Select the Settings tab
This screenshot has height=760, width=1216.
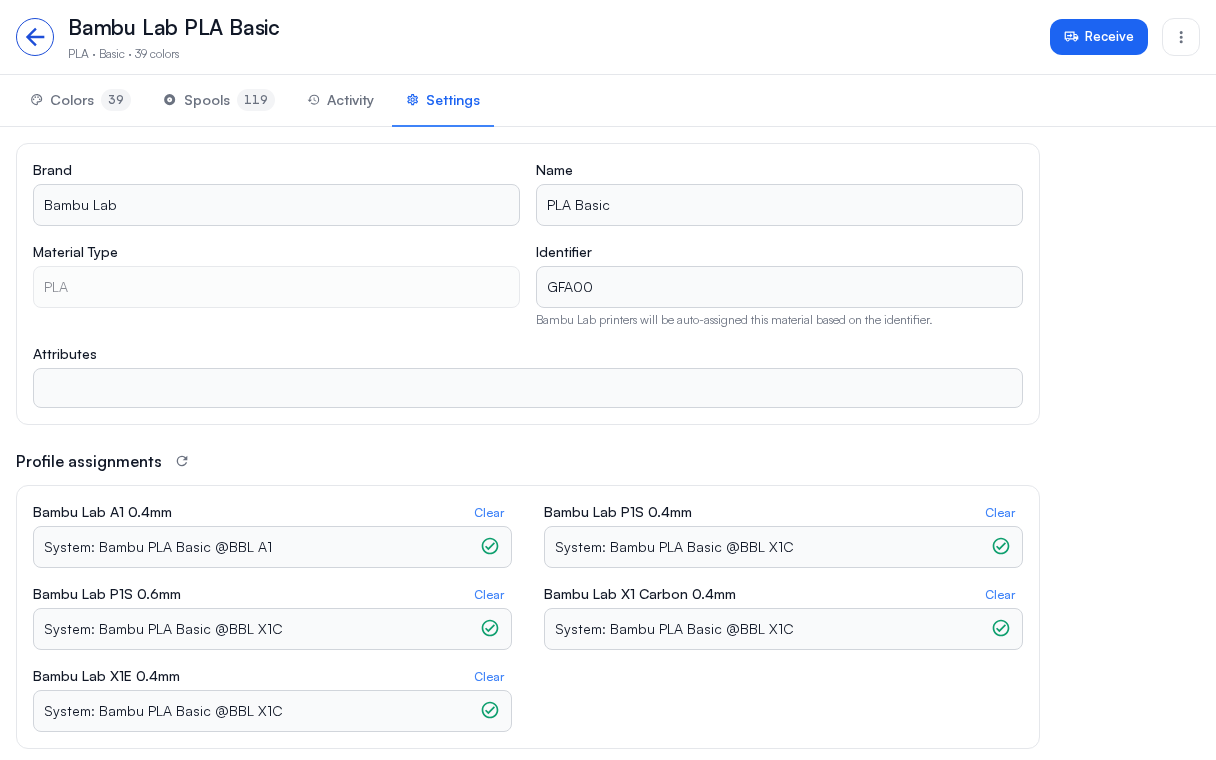[x=443, y=100]
